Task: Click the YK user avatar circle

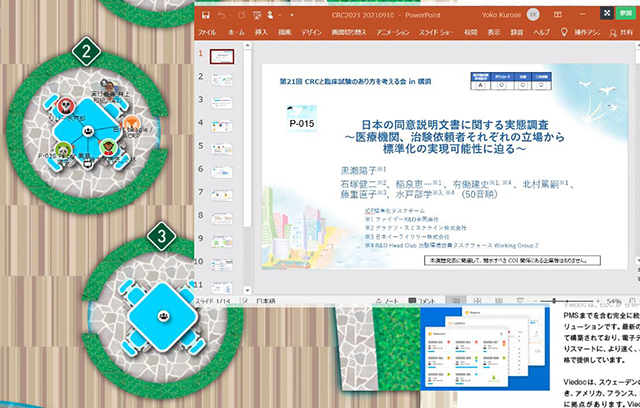Action: pyautogui.click(x=533, y=15)
